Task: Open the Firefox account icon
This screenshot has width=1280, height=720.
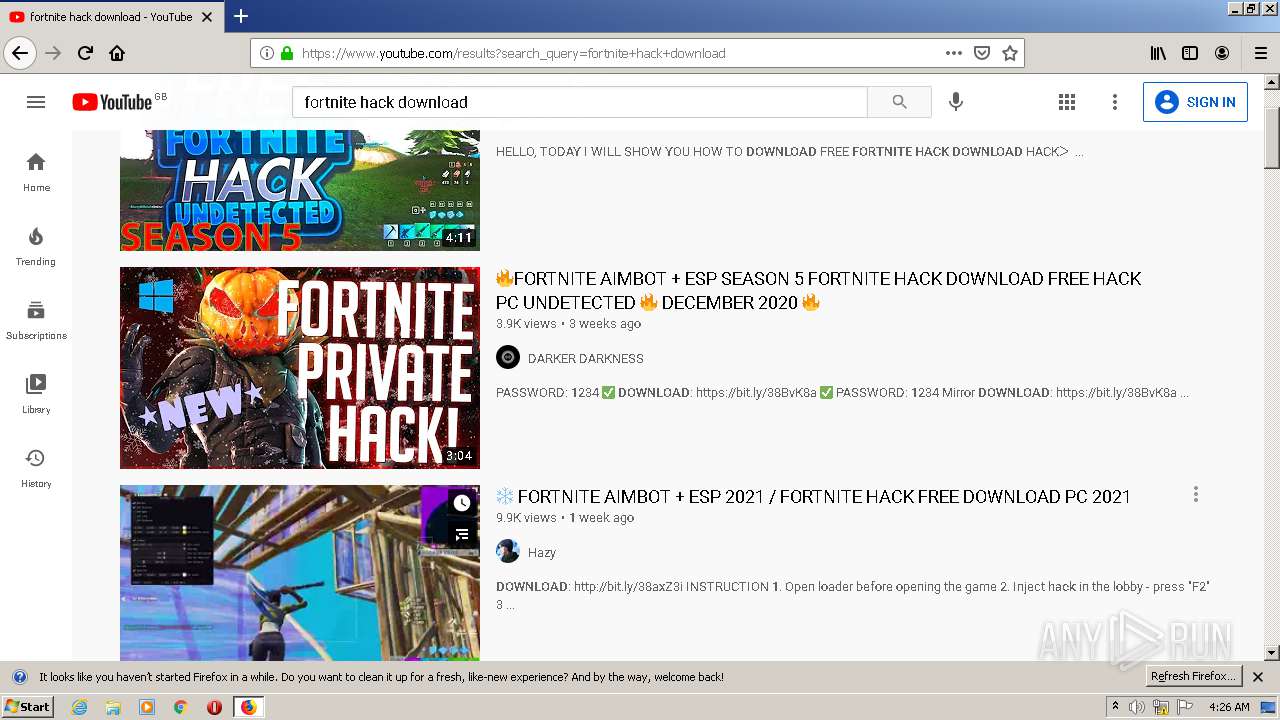Action: (1222, 53)
